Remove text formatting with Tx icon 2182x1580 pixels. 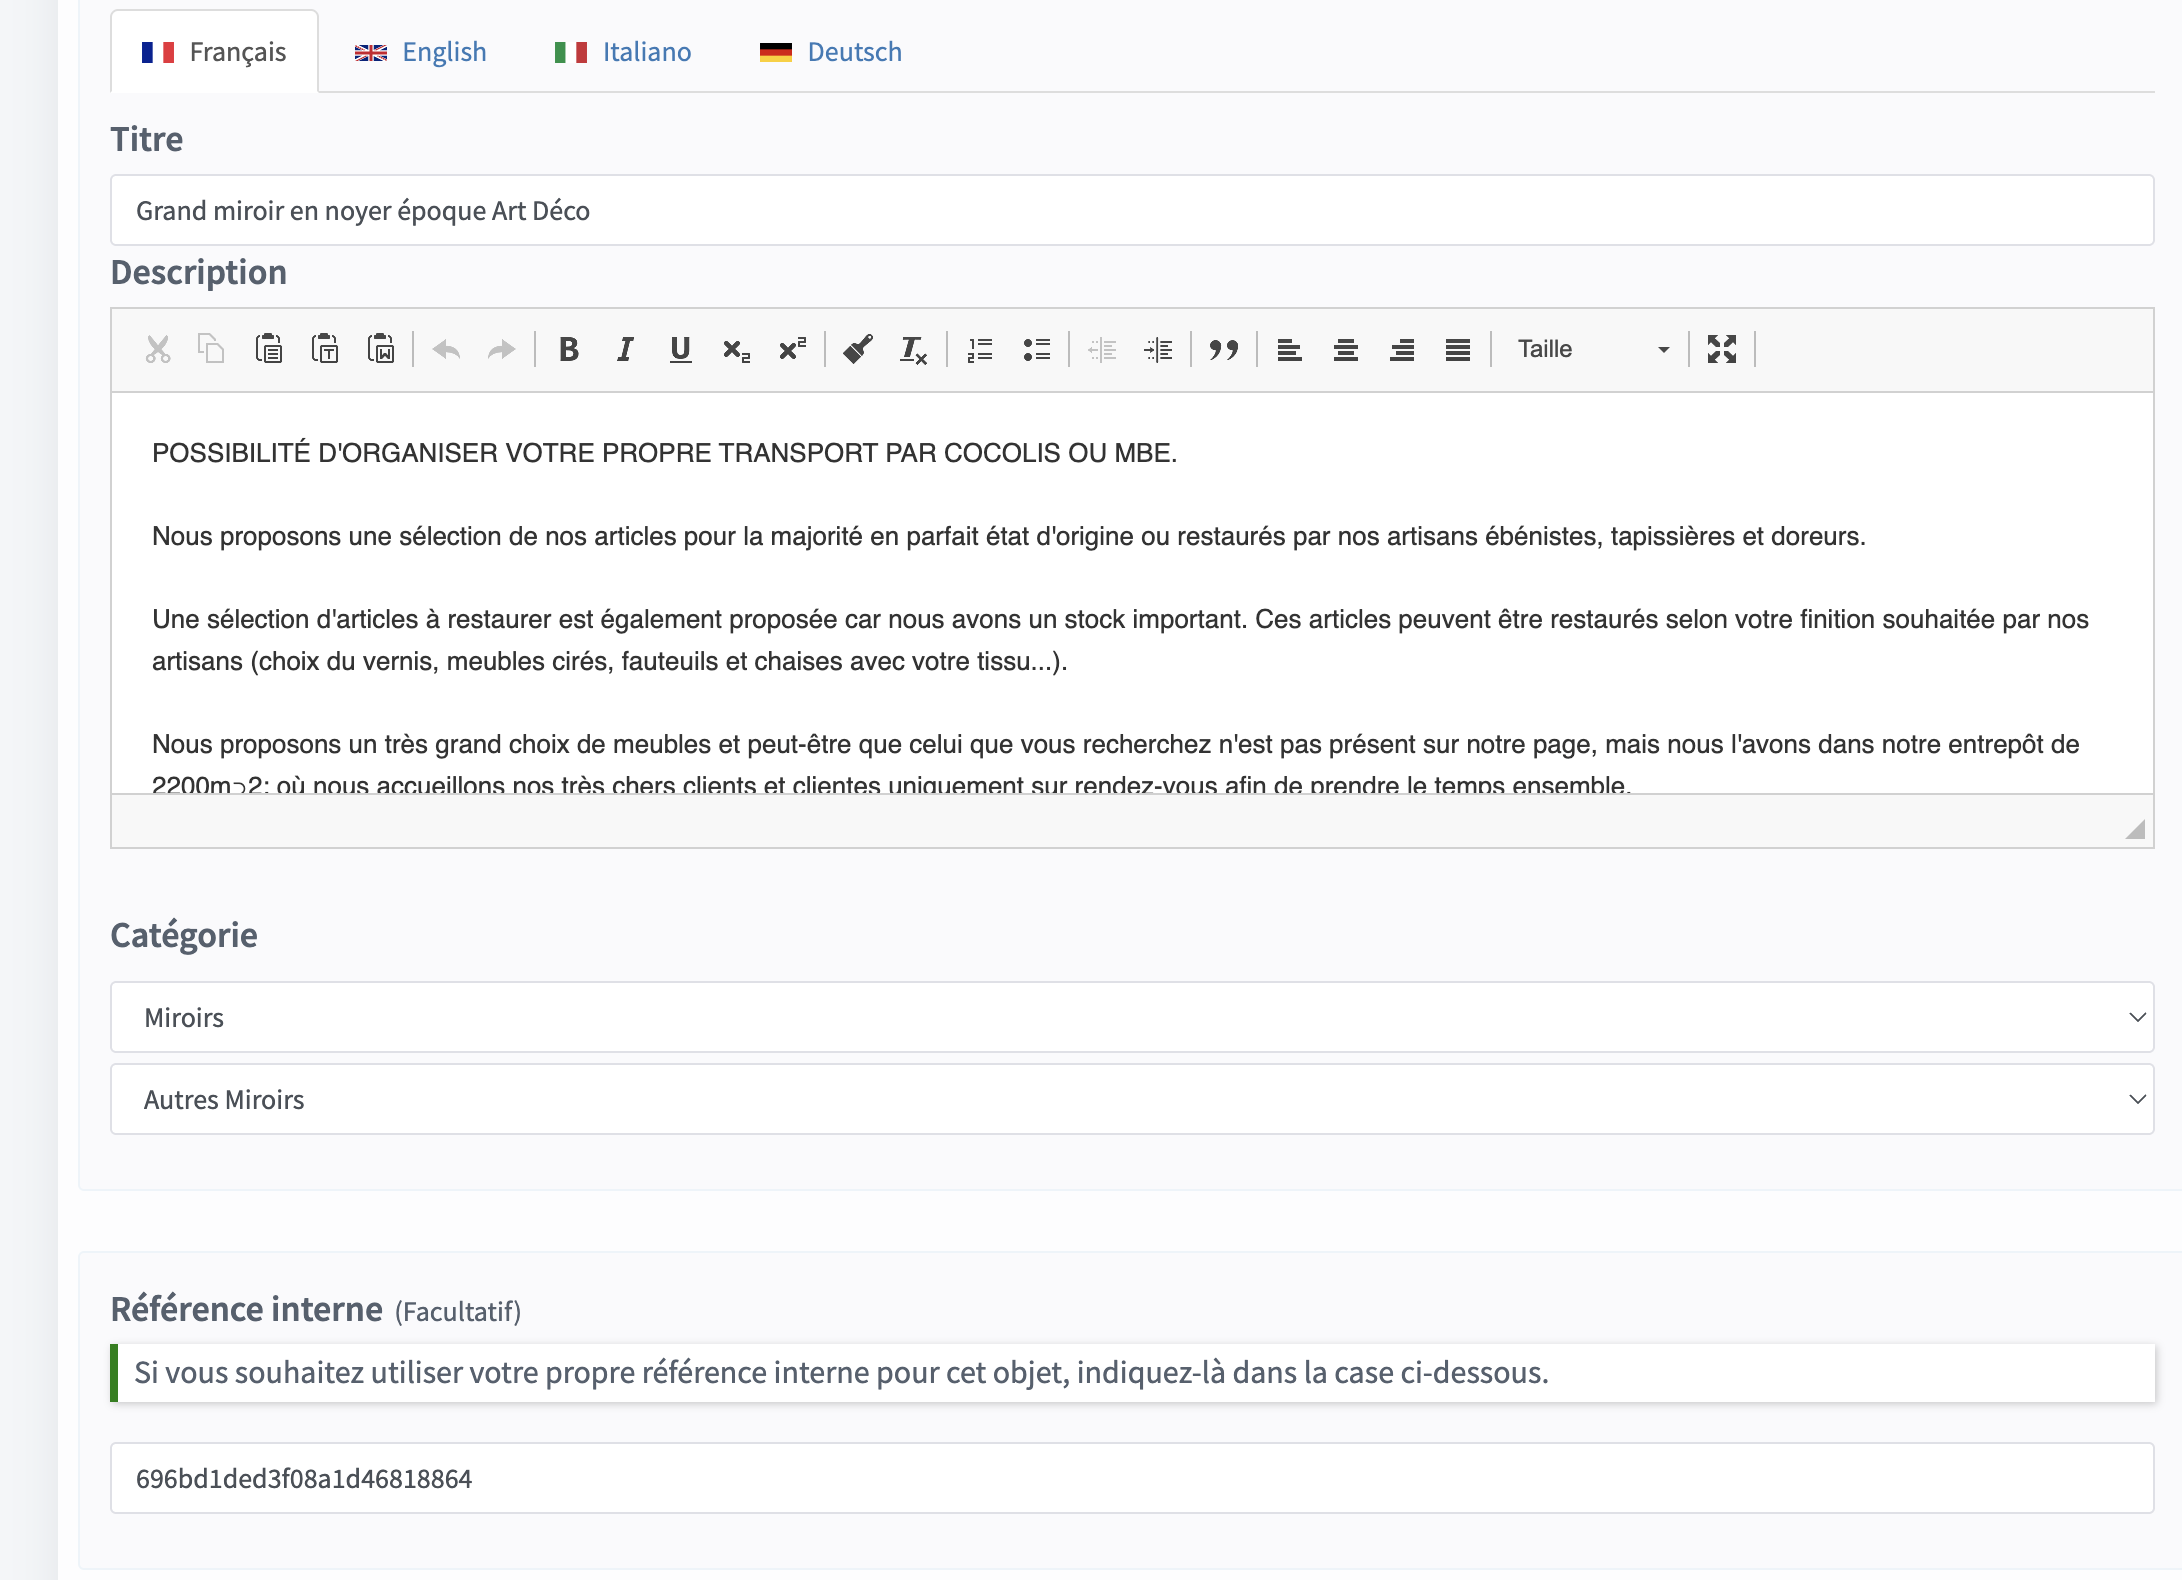pos(913,349)
